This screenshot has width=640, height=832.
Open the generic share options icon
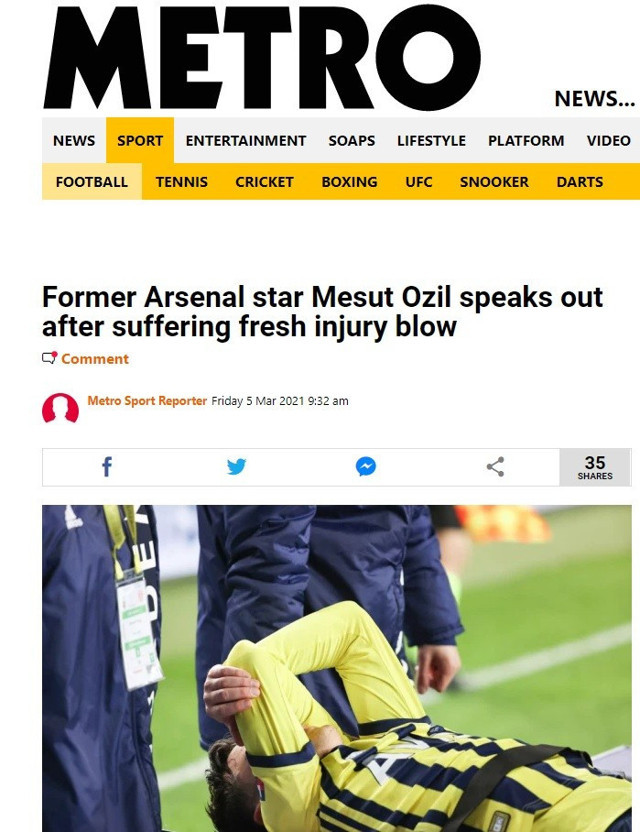[x=494, y=466]
